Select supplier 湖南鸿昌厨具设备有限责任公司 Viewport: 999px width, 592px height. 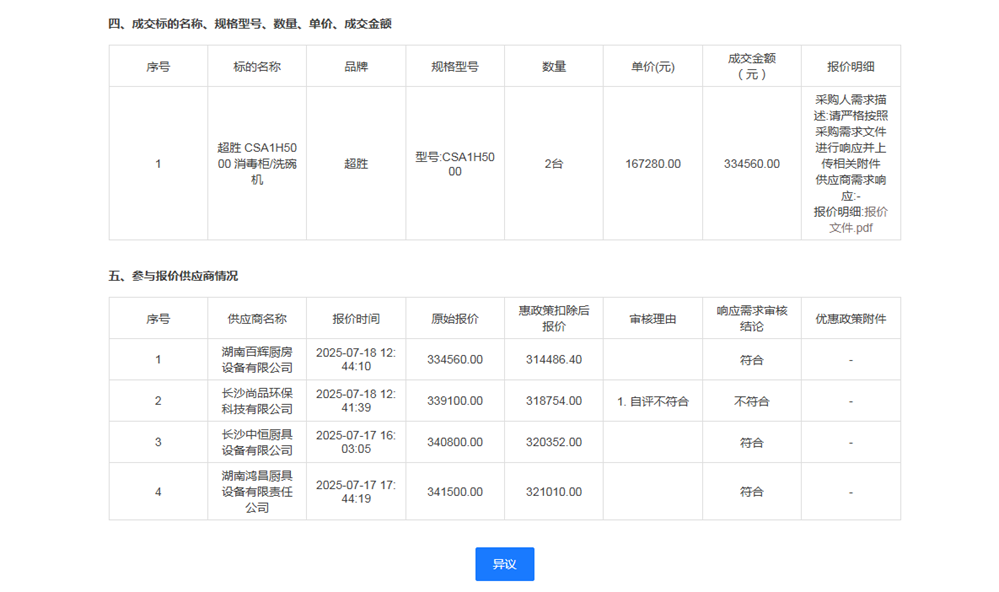pos(257,491)
